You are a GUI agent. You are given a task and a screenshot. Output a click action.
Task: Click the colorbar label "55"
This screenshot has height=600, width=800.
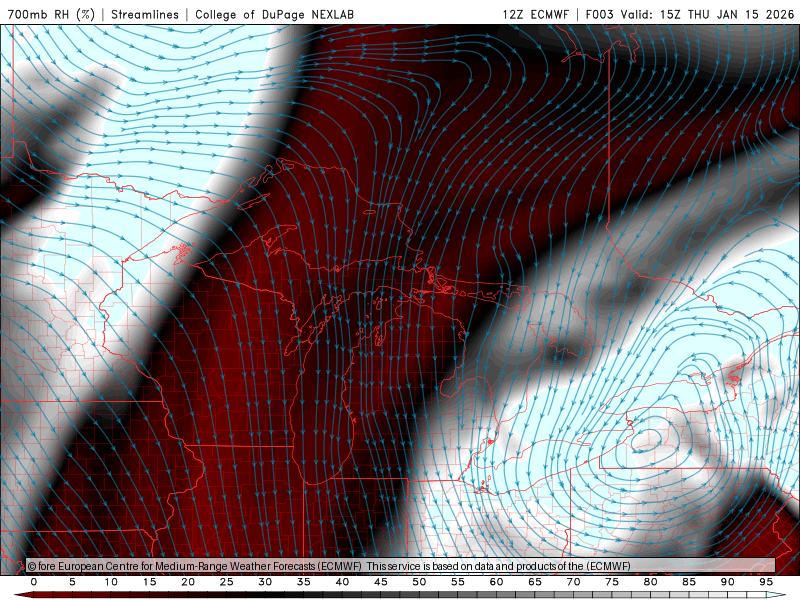458,582
